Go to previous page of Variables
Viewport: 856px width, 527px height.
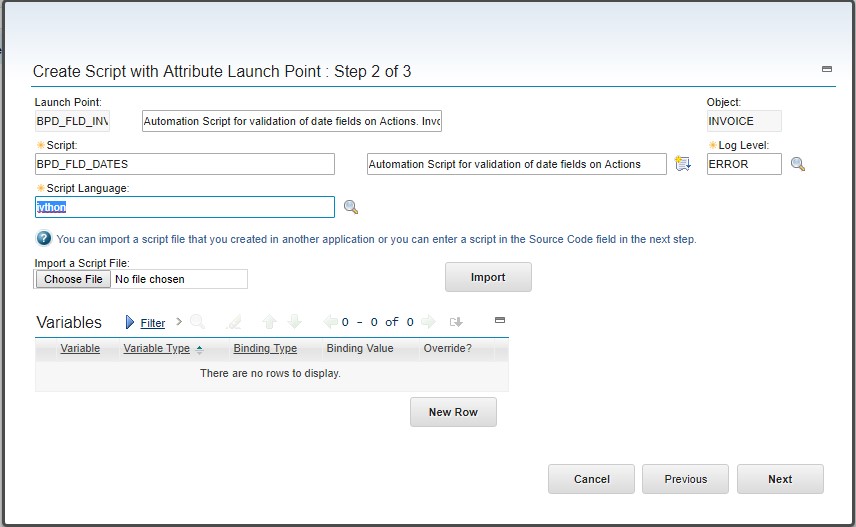coord(331,322)
